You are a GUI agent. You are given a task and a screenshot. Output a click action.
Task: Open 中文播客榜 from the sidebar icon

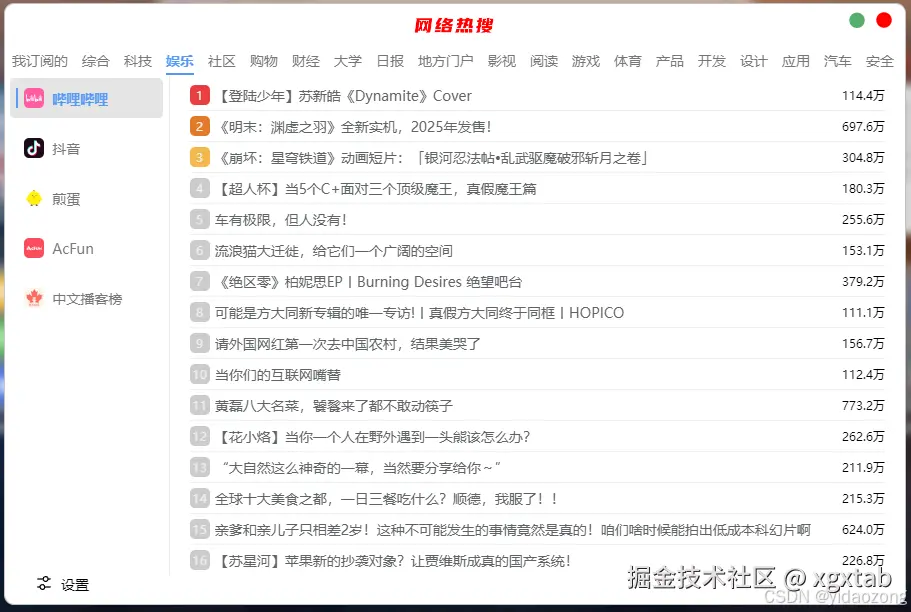34,298
